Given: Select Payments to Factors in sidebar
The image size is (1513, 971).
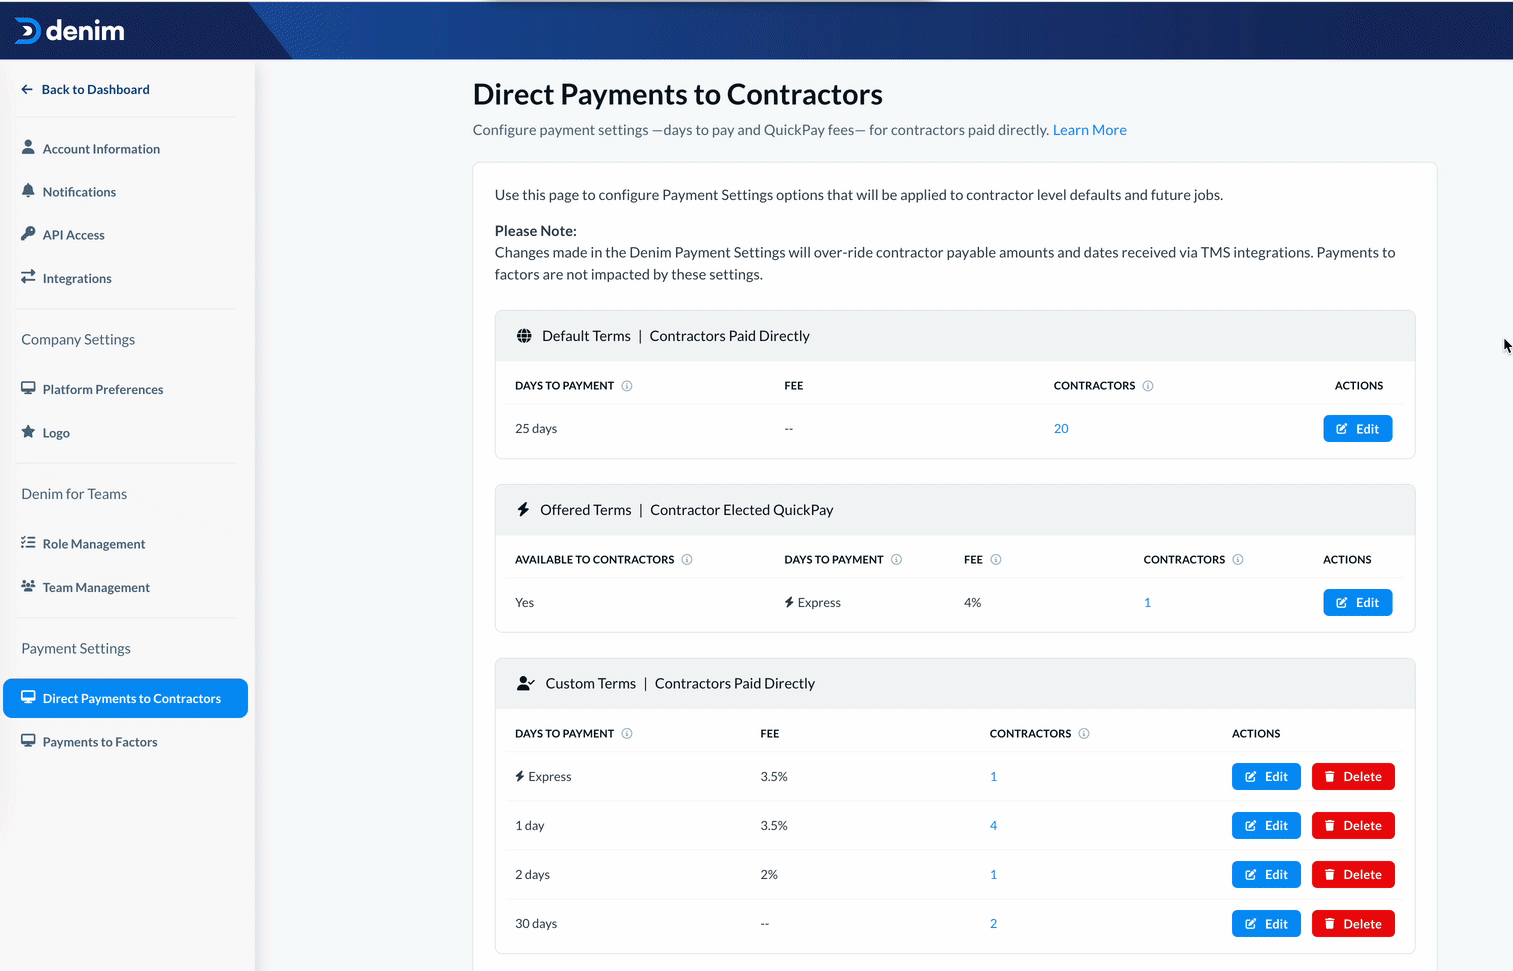Looking at the screenshot, I should tap(100, 742).
